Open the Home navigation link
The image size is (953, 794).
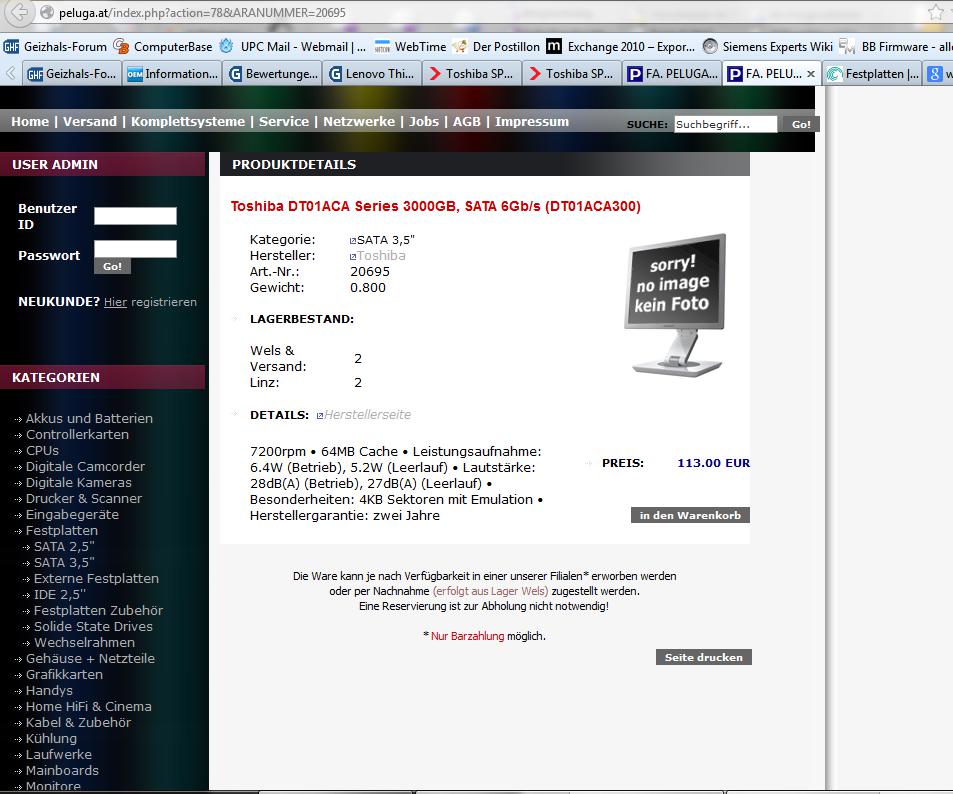click(30, 122)
